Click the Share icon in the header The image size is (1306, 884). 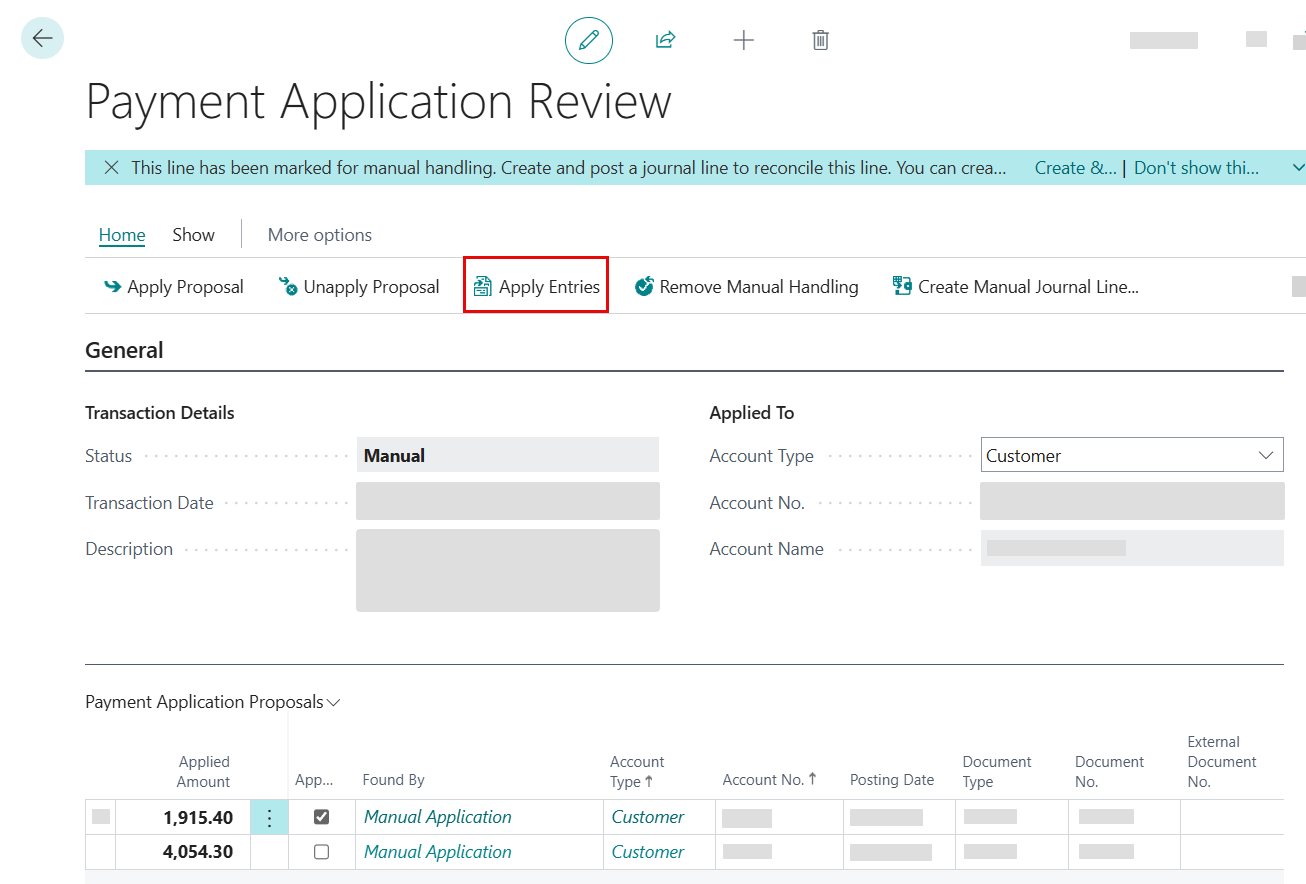[x=665, y=40]
